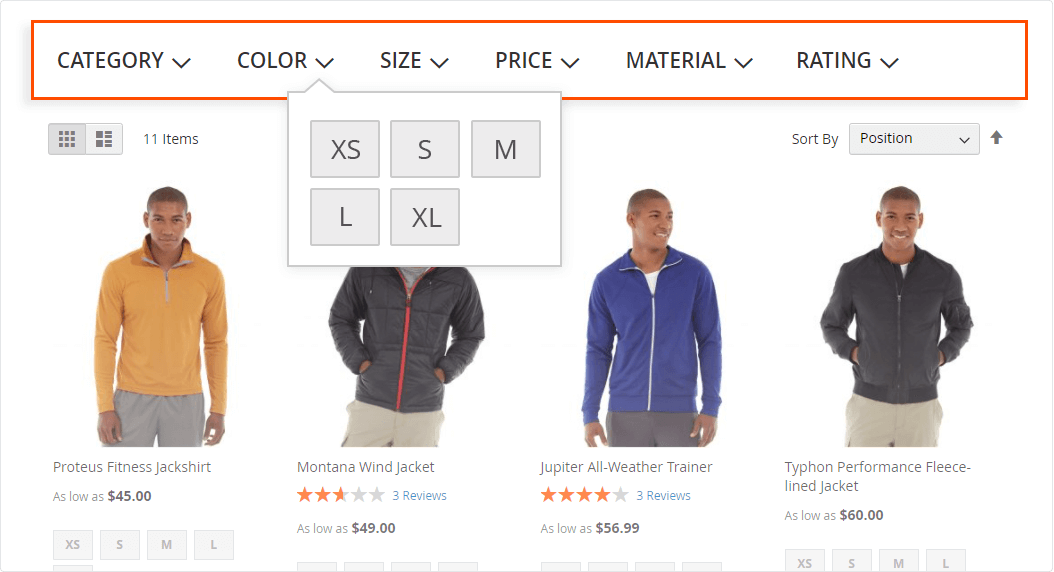1054x572 pixels.
Task: Click the Jupiter All-Weather Trainer product photo
Action: click(x=652, y=317)
